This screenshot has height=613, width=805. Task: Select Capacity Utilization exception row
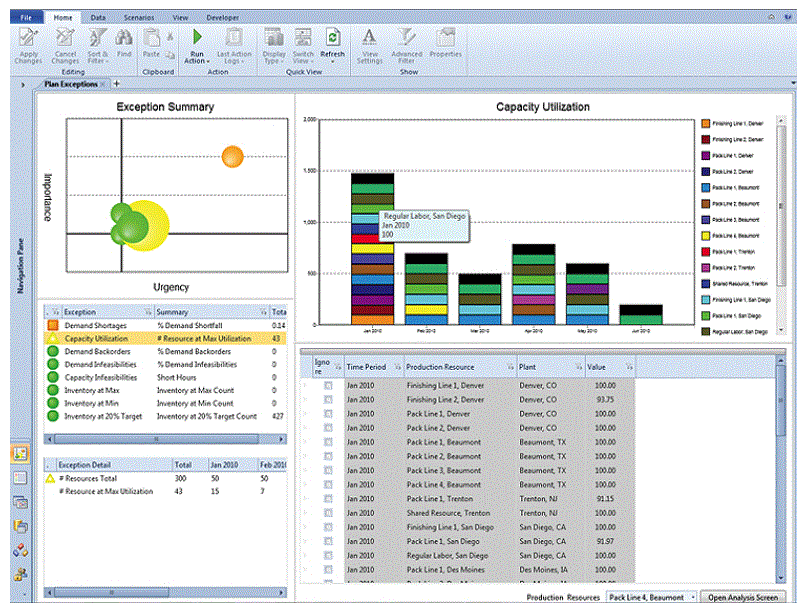click(x=165, y=338)
